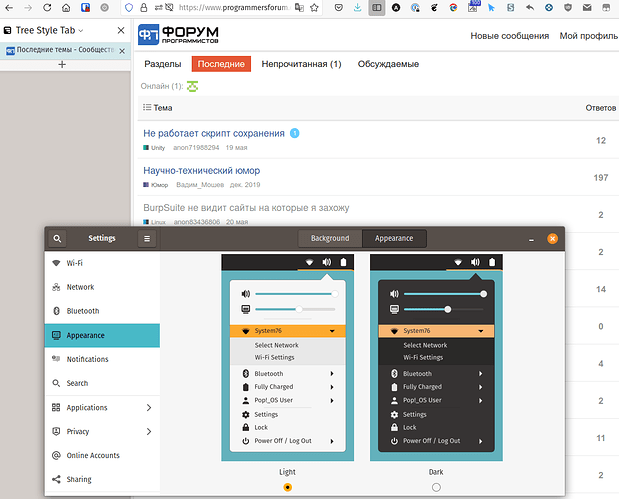Viewport: 619px width, 499px height.
Task: Open Notifications settings panel
Action: [x=102, y=359]
